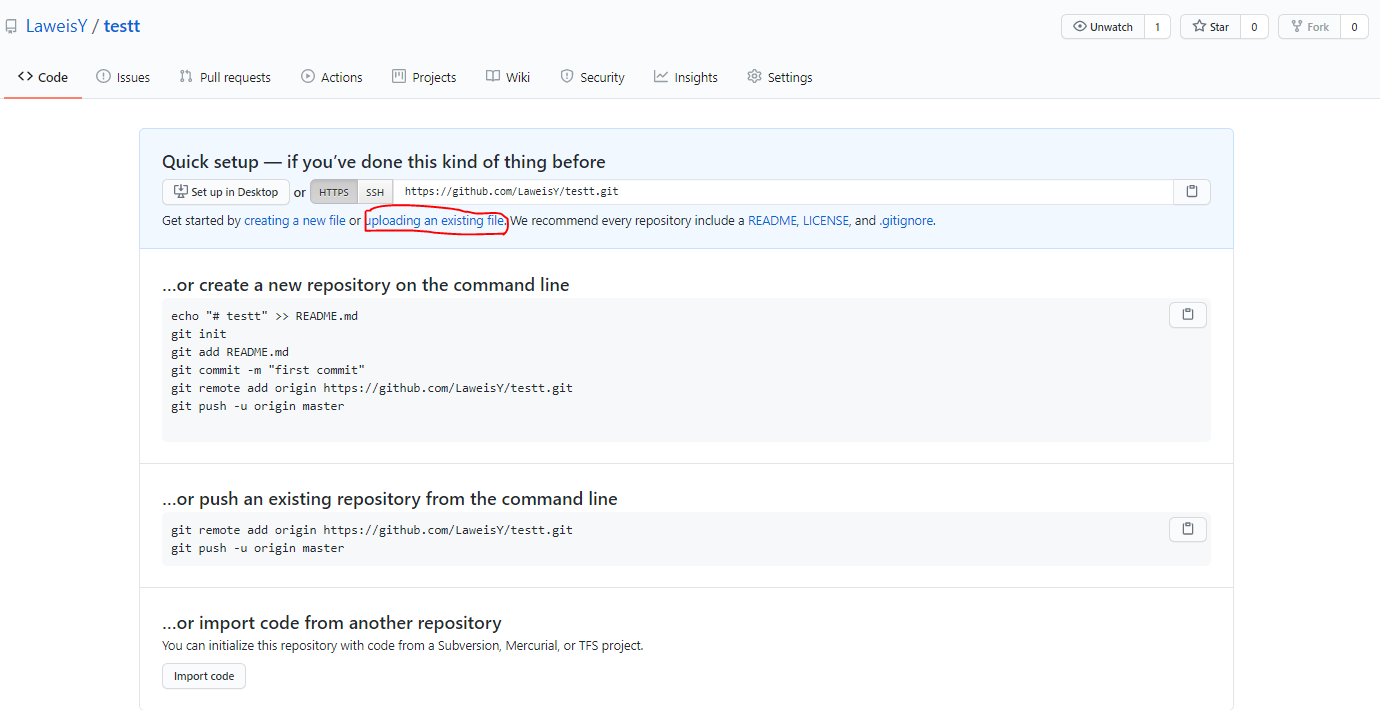This screenshot has width=1380, height=710.
Task: Star the testt repository
Action: pyautogui.click(x=1211, y=27)
